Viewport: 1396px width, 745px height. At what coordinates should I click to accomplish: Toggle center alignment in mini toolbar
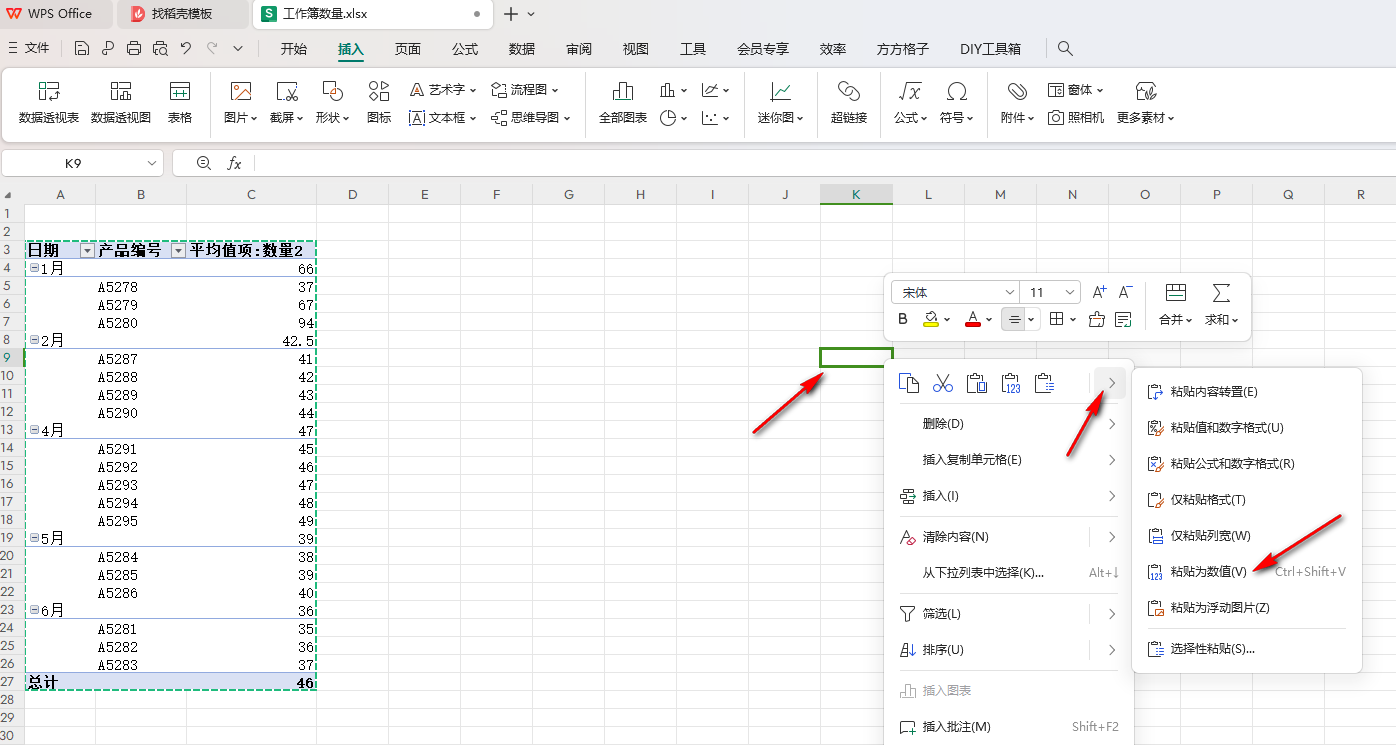pyautogui.click(x=1013, y=319)
